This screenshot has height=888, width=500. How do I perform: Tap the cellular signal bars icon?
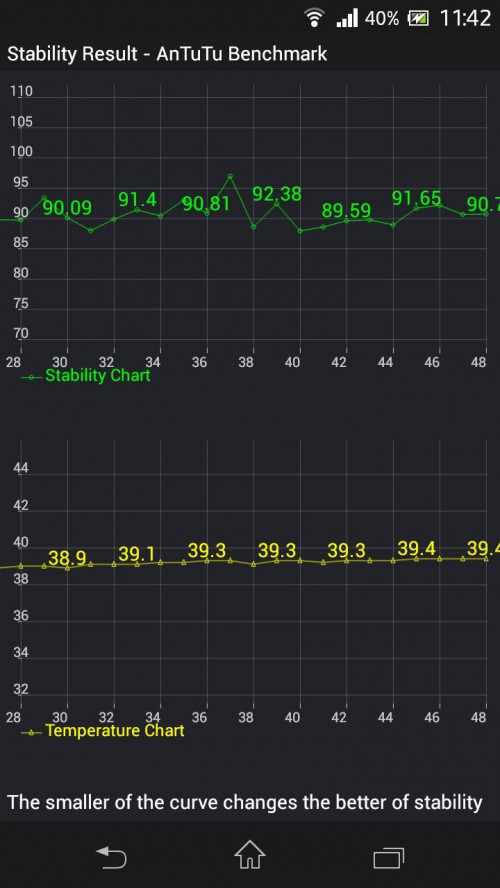pyautogui.click(x=347, y=19)
